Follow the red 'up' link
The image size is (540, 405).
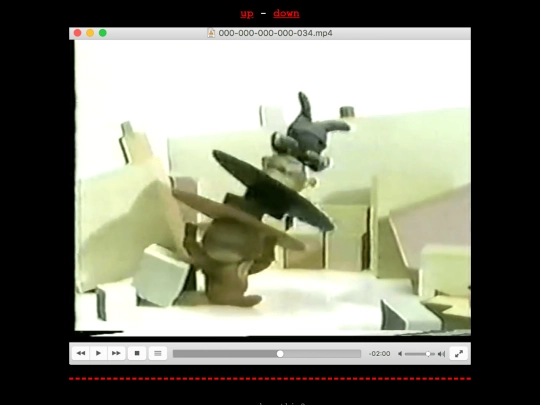pos(247,13)
